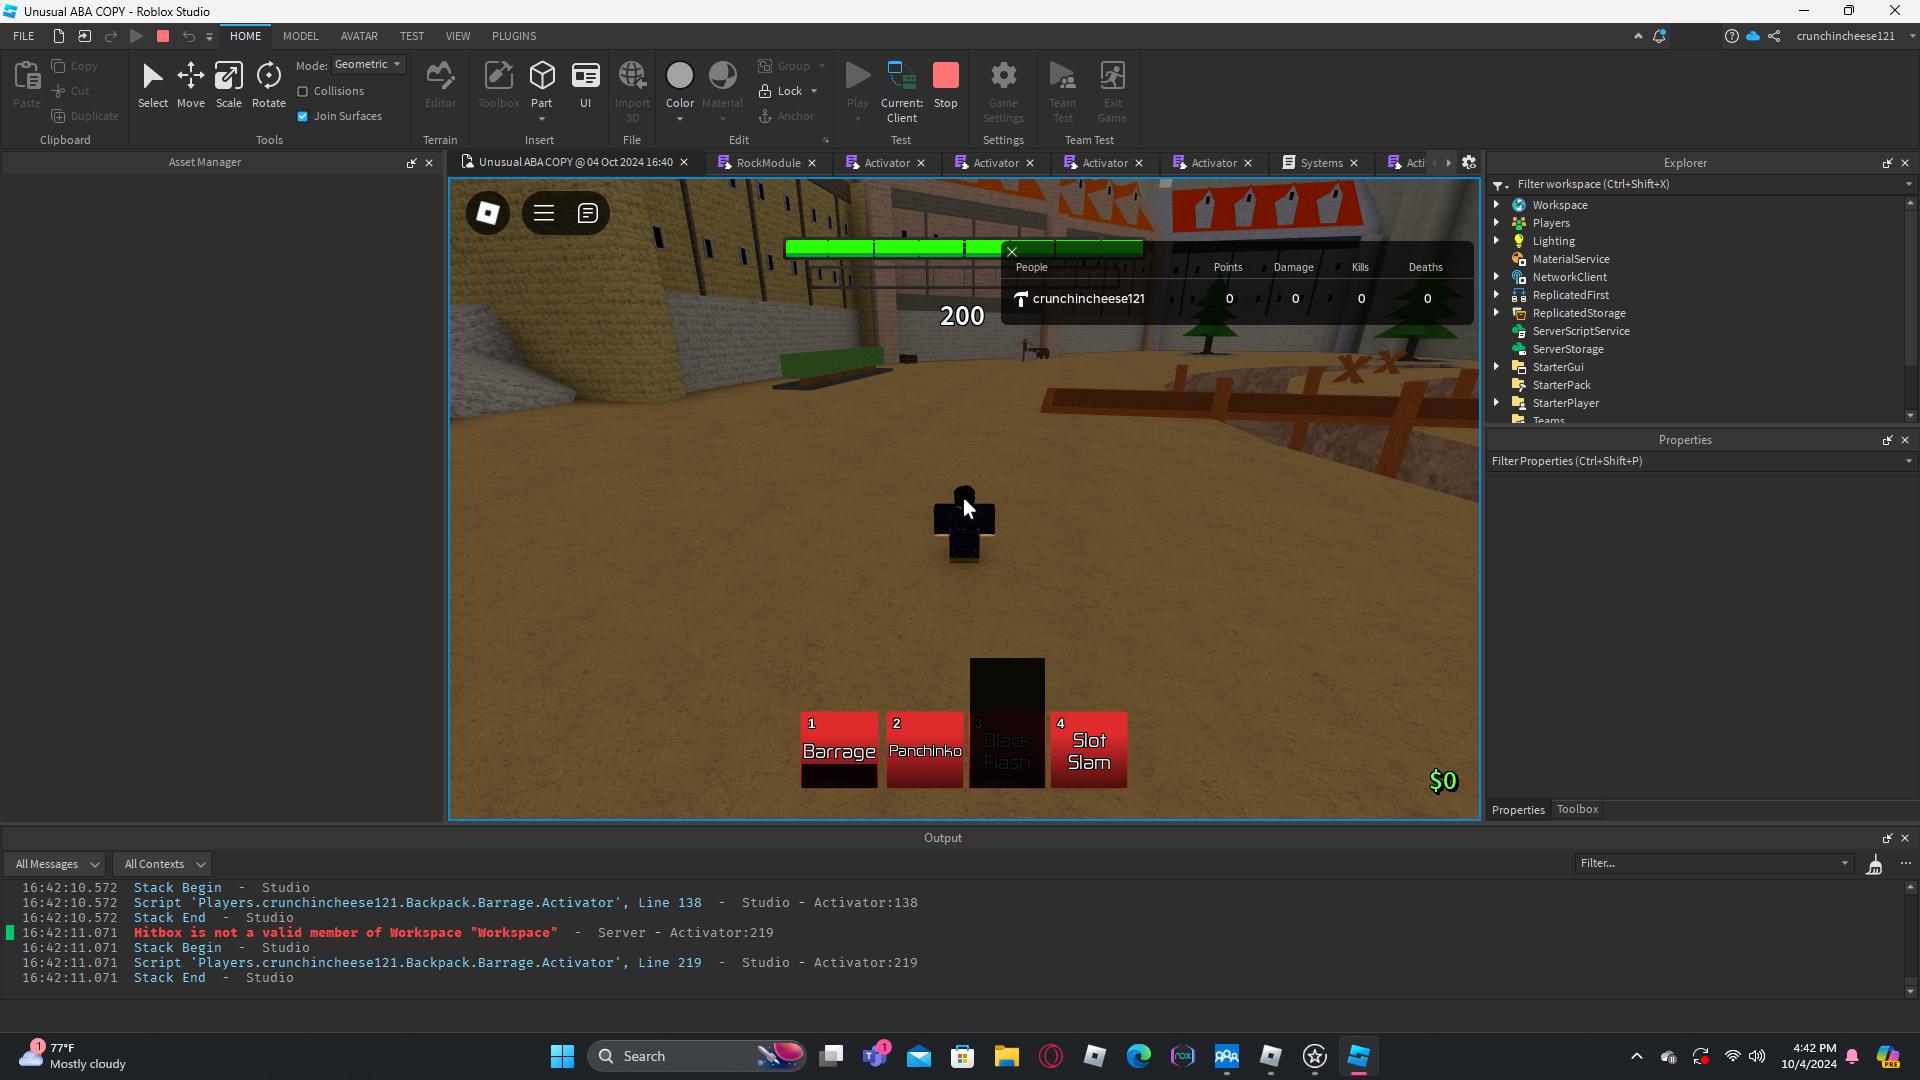Viewport: 1920px width, 1080px height.
Task: Click the Filter Properties field
Action: click(x=1701, y=461)
